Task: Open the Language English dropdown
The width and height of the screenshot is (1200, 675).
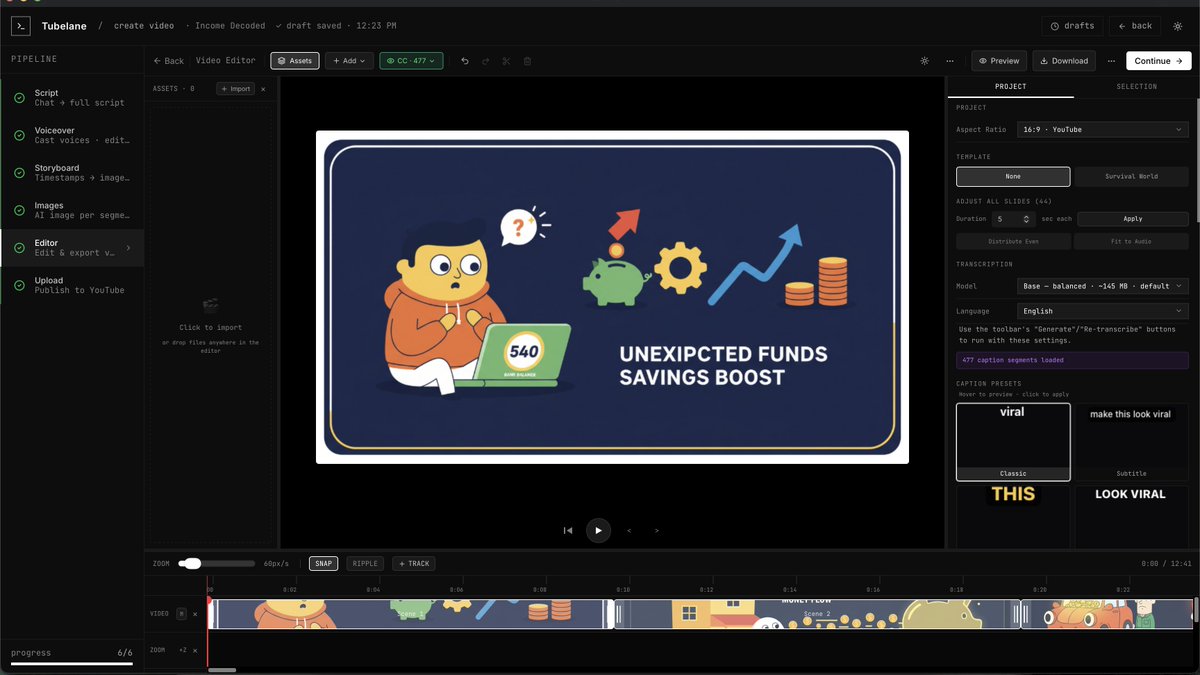Action: [x=1102, y=311]
